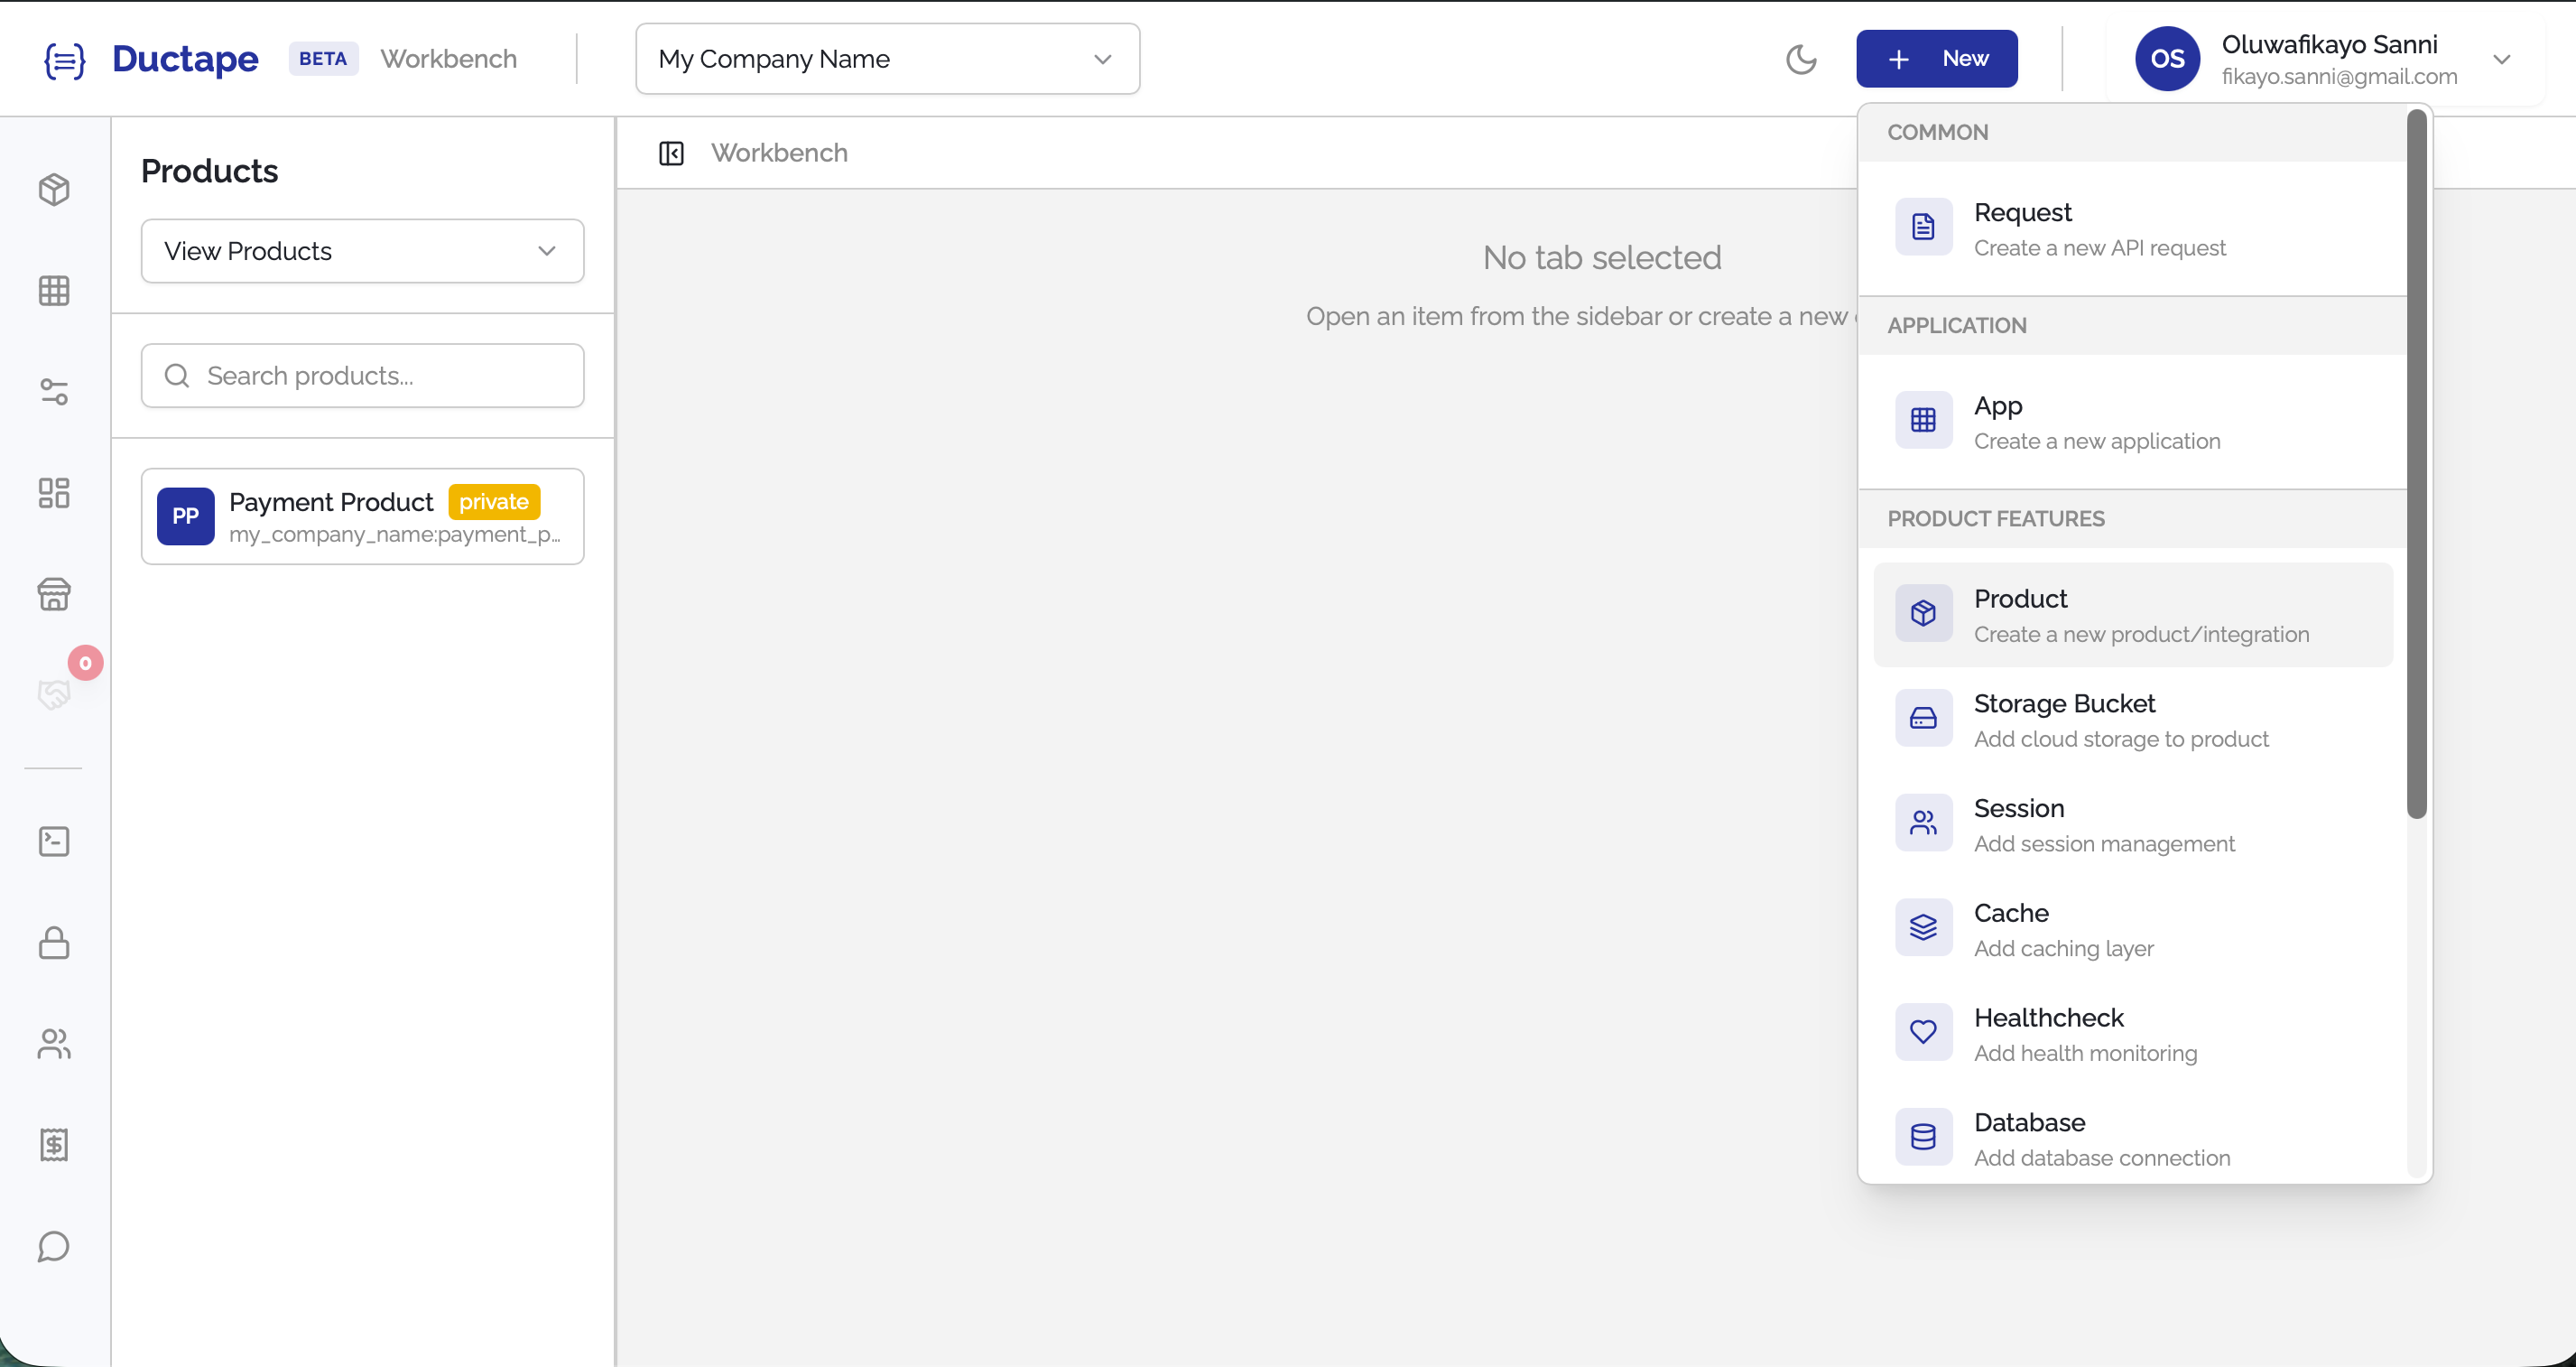Toggle dark mode with the moon icon
Screen dimensions: 2576x1367
click(x=1802, y=59)
